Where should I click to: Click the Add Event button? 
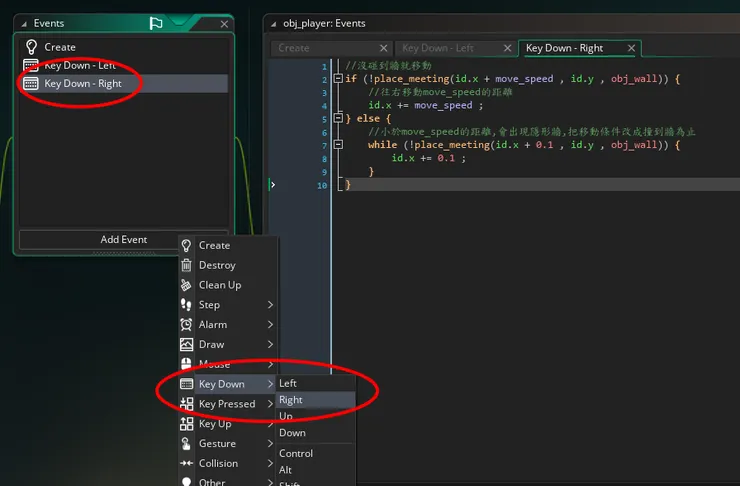click(124, 239)
